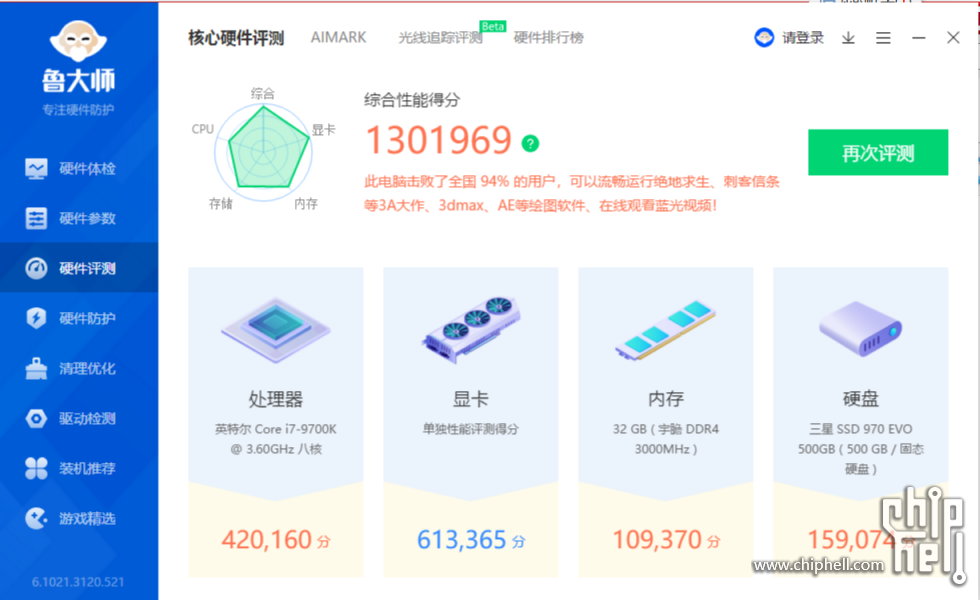
Task: Click the 鲁大师 logo avatar
Action: click(78, 41)
